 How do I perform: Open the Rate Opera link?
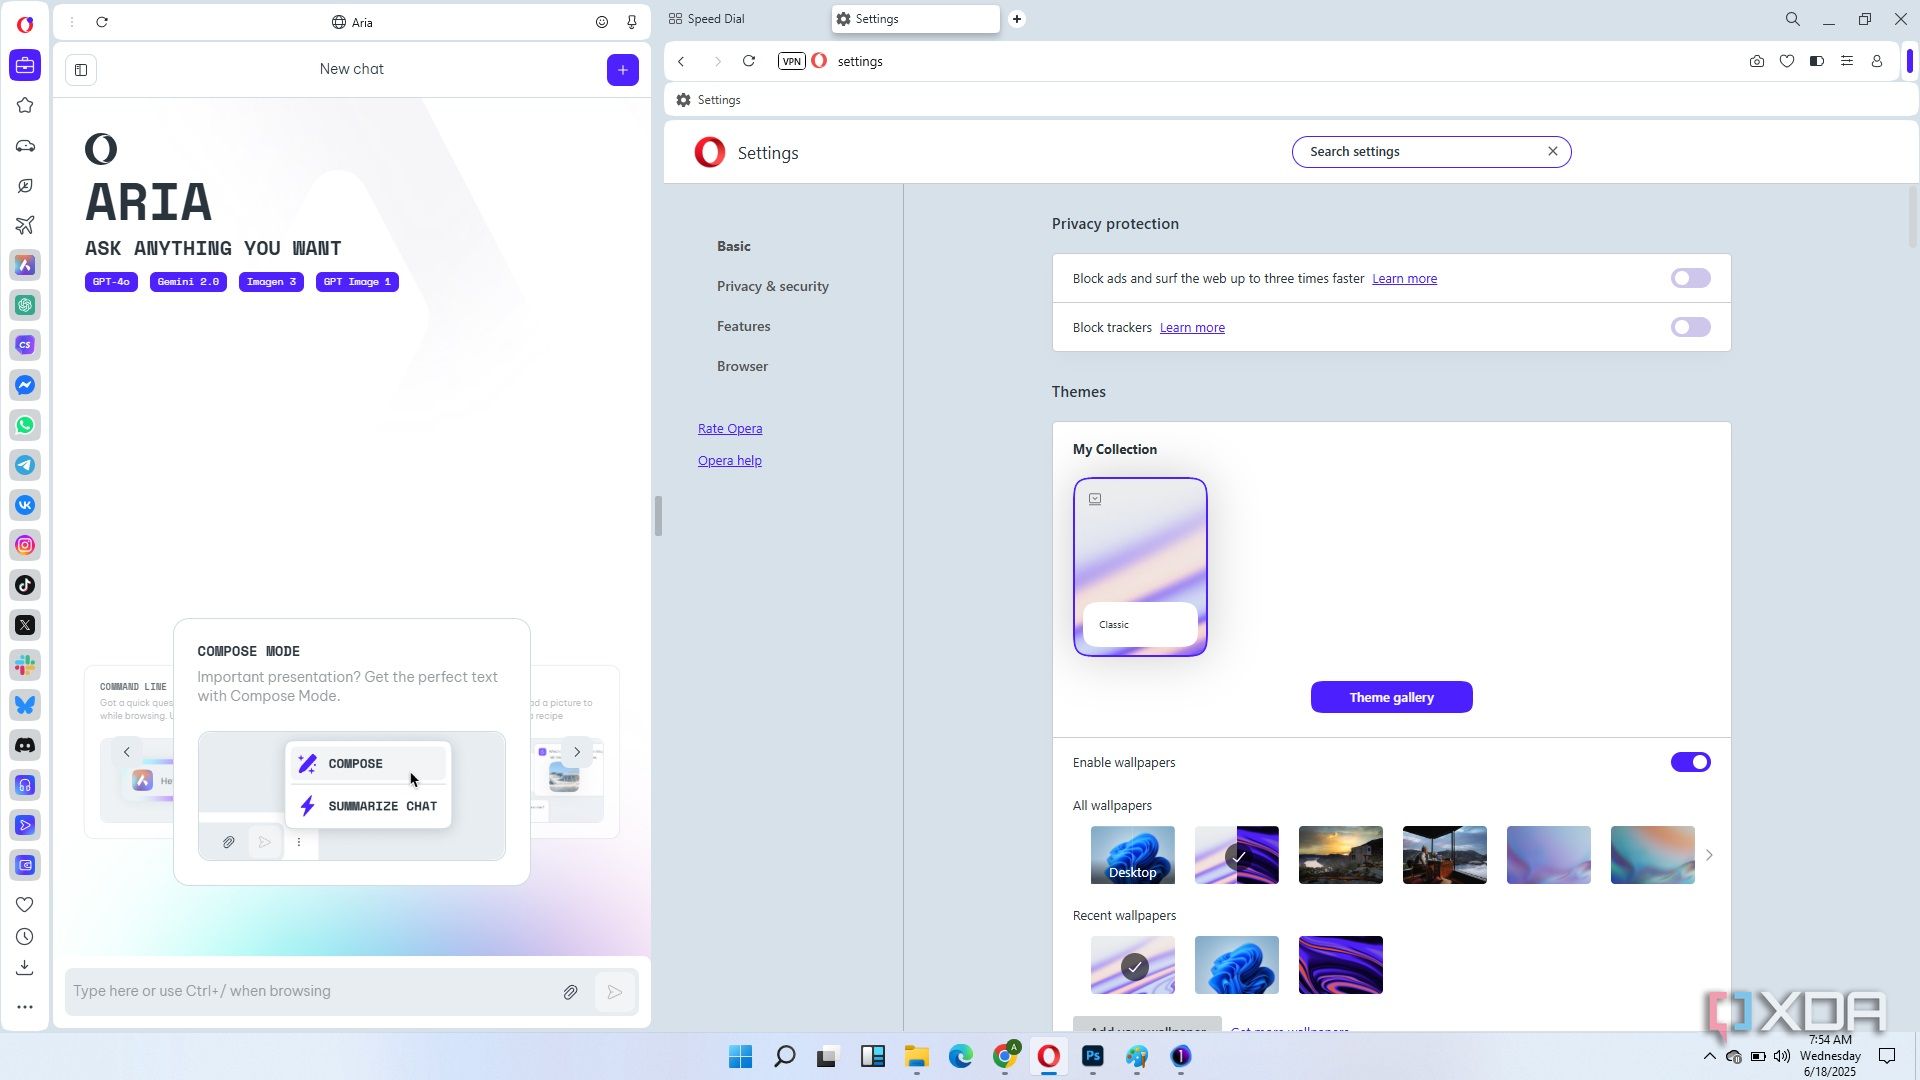click(x=730, y=428)
